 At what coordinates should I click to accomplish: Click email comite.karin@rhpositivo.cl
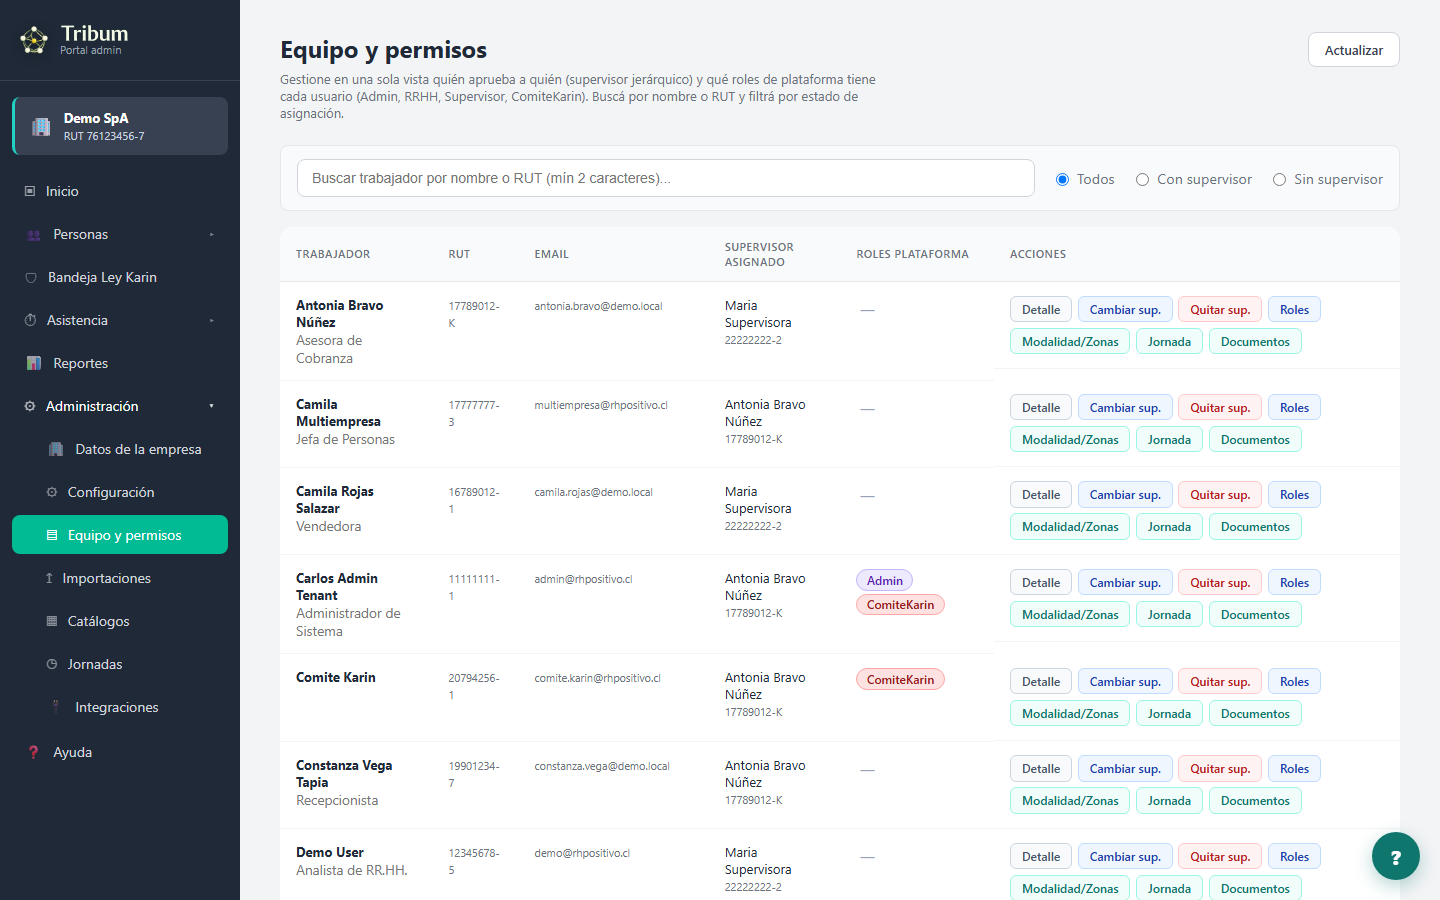(597, 678)
